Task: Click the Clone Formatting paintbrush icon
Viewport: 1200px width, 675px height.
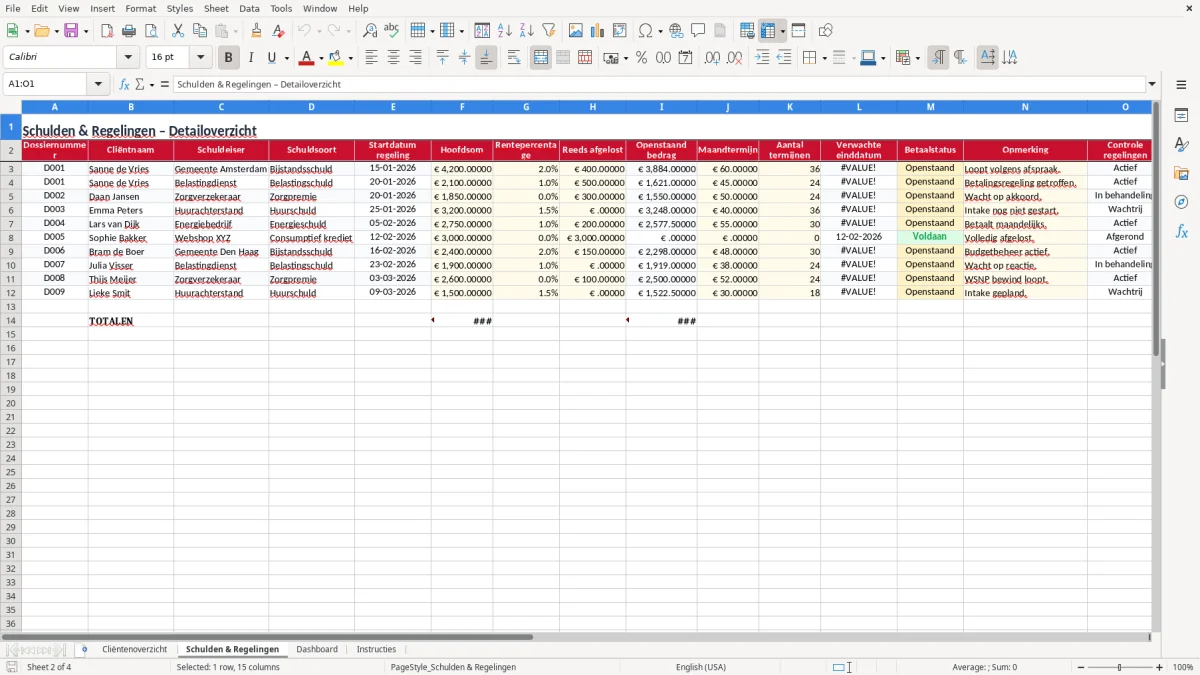Action: pos(256,31)
